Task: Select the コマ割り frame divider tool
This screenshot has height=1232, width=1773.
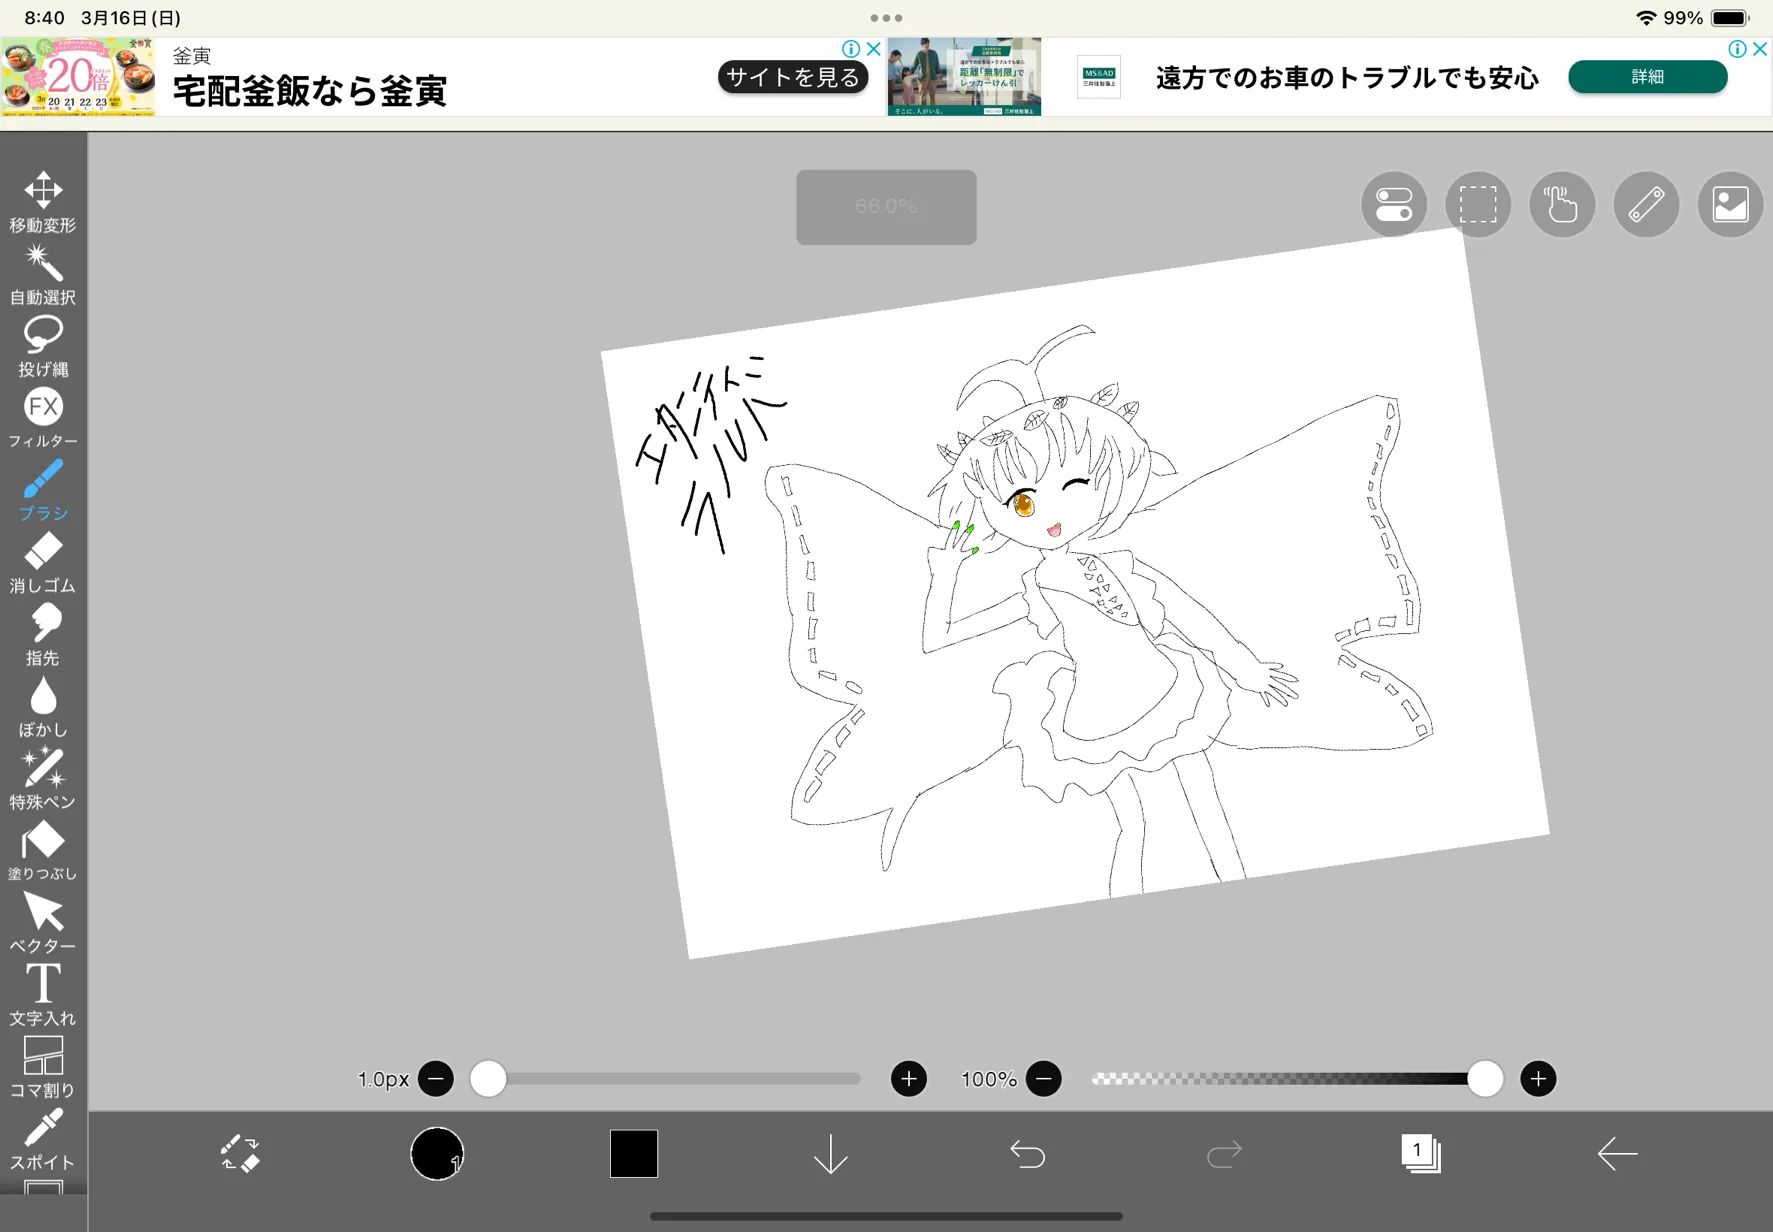Action: pyautogui.click(x=43, y=1066)
